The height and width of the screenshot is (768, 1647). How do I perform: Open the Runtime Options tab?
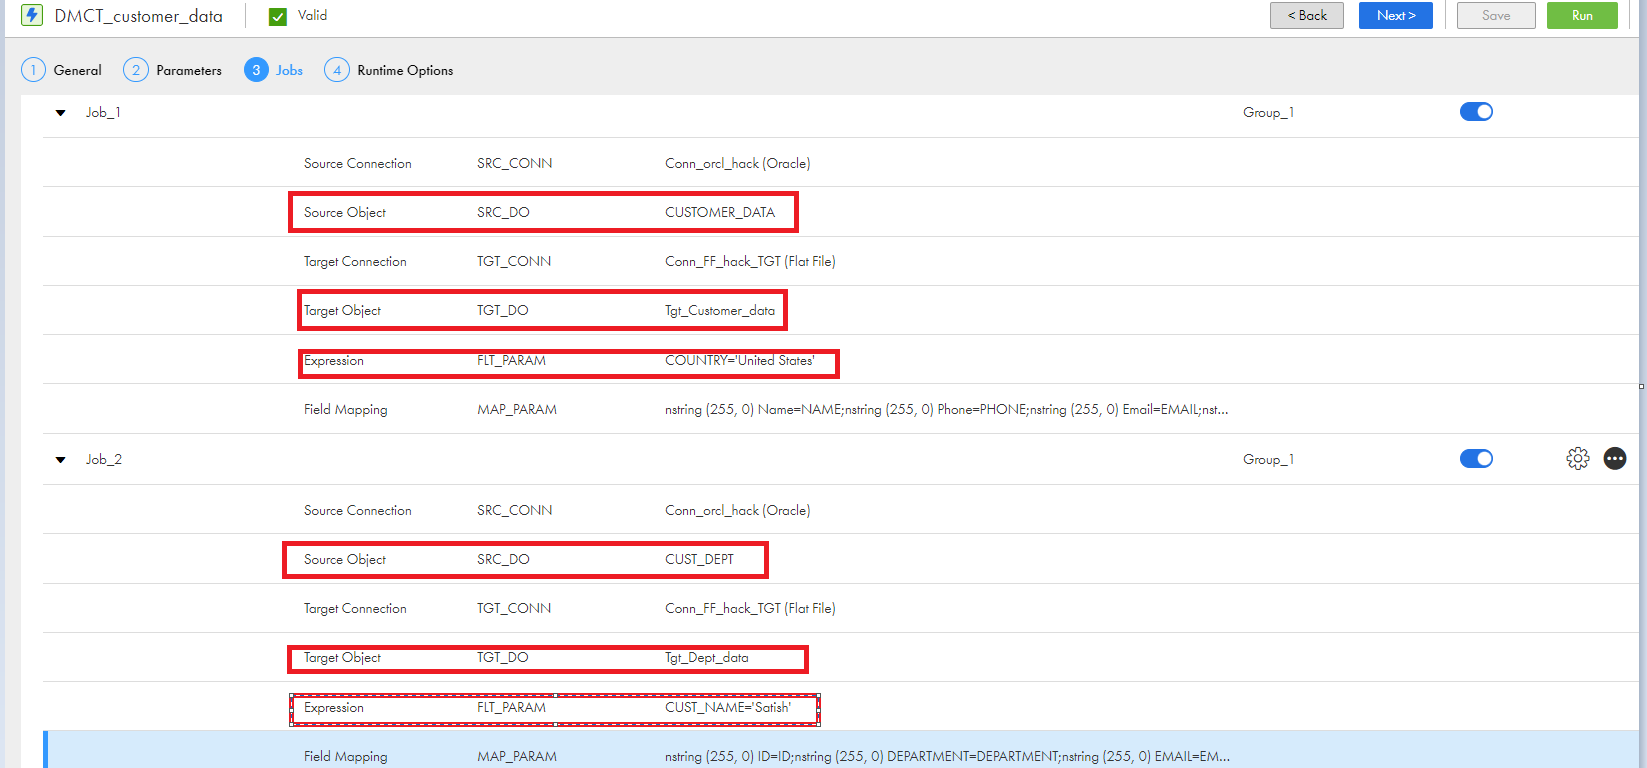[405, 70]
